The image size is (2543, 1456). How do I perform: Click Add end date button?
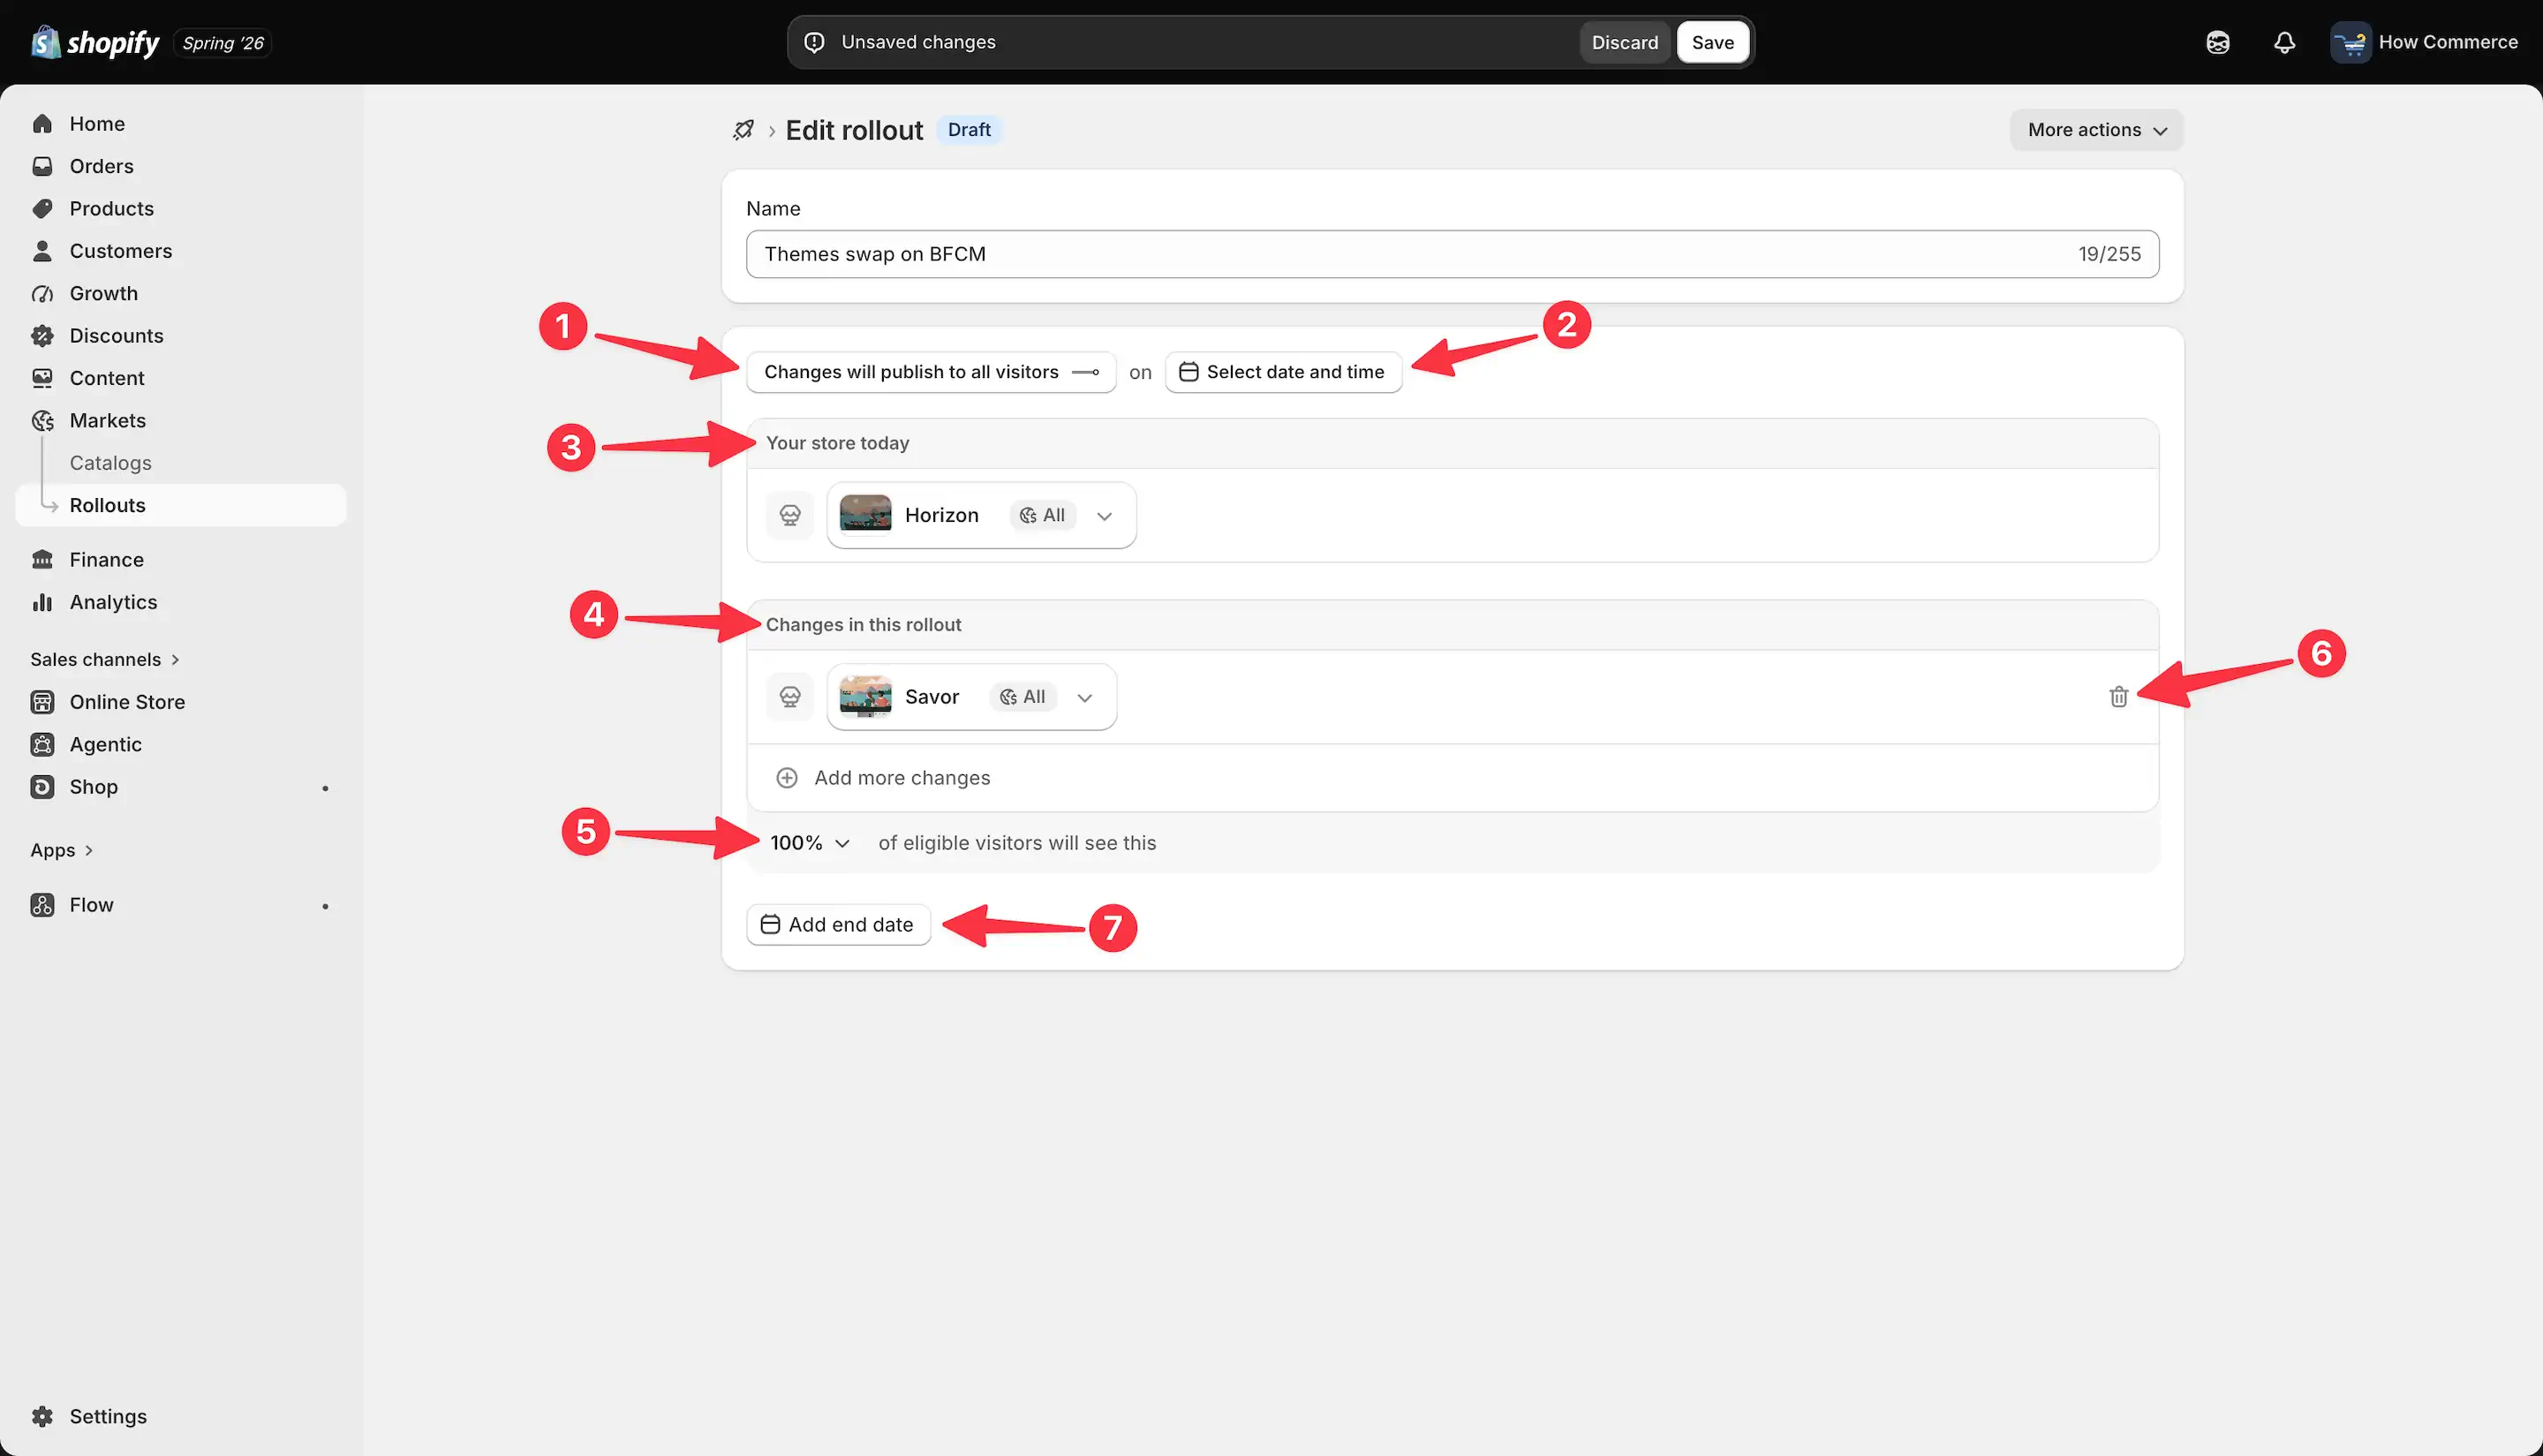point(838,925)
